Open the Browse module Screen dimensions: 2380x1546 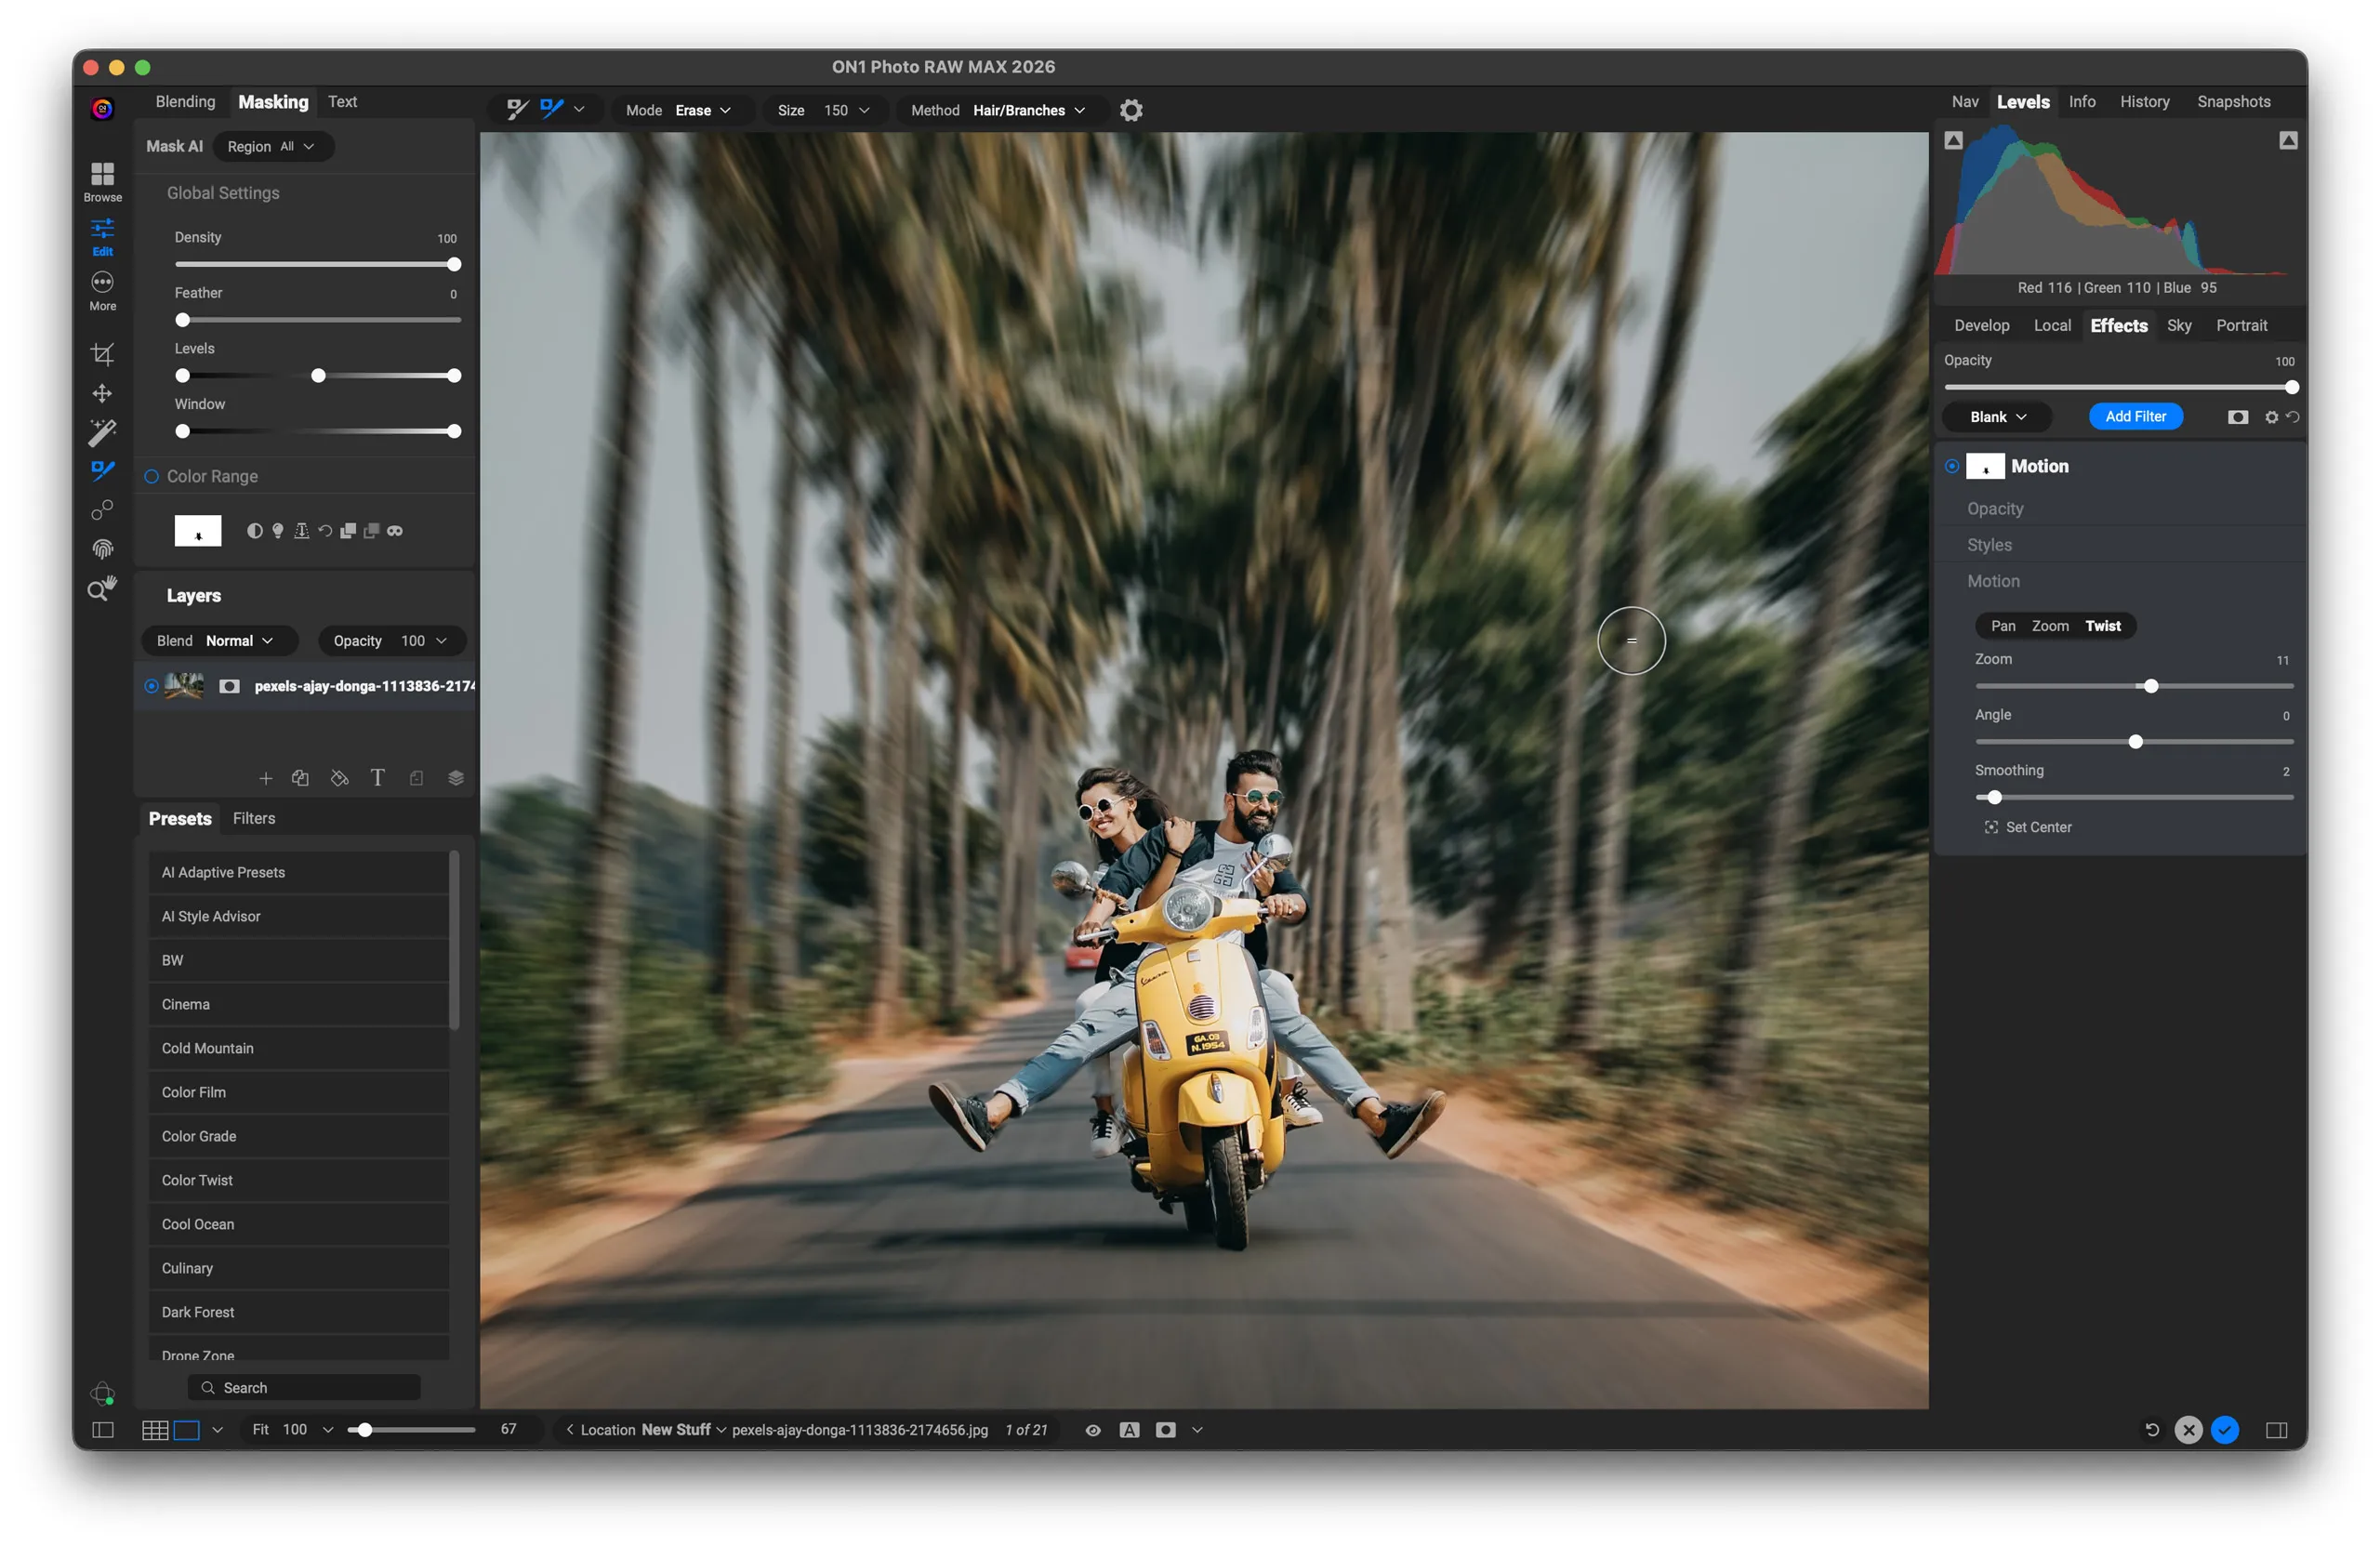[x=101, y=182]
